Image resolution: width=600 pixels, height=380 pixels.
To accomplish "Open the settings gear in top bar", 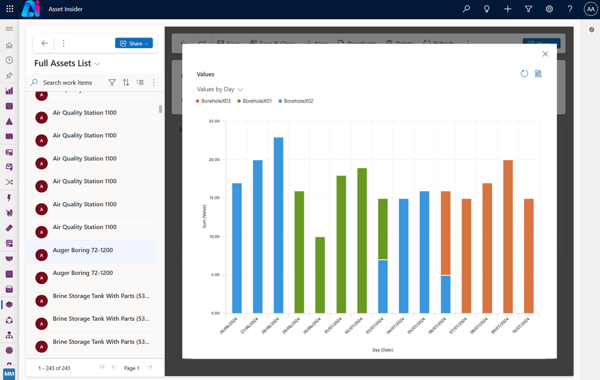I will (549, 8).
